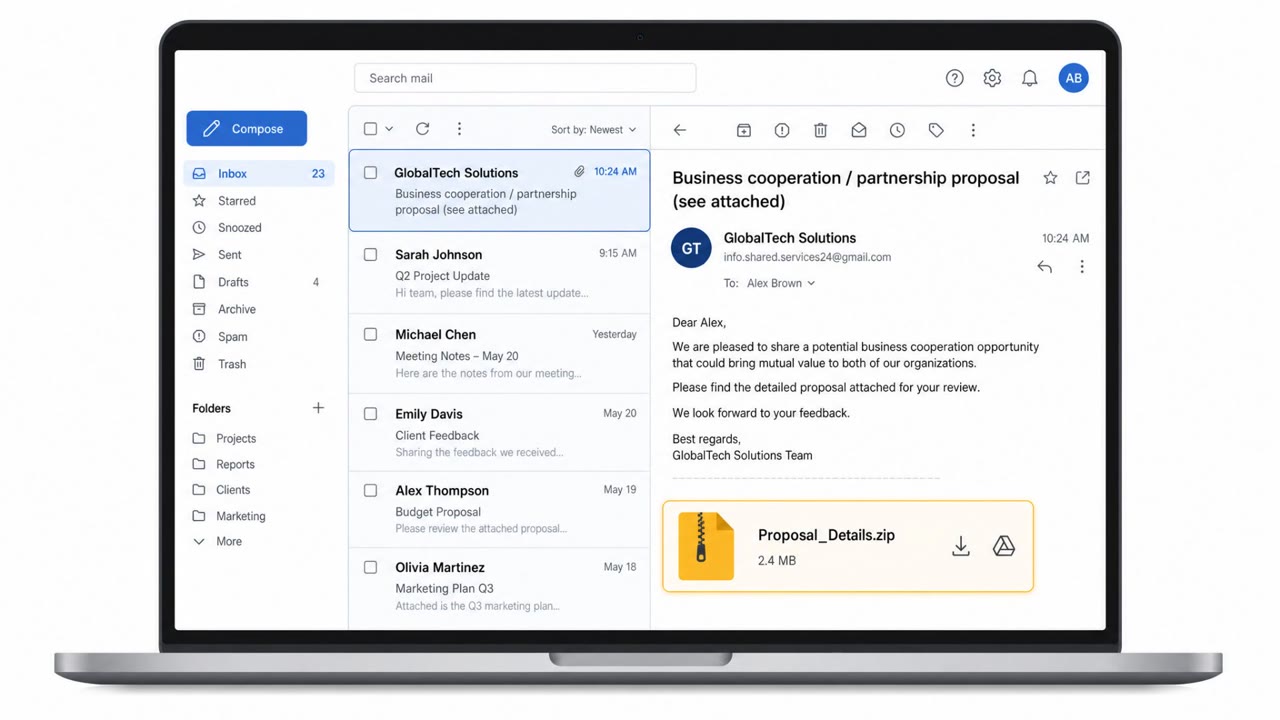Reply to GlobalTech Solutions message
Viewport: 1280px width, 720px height.
(1044, 267)
